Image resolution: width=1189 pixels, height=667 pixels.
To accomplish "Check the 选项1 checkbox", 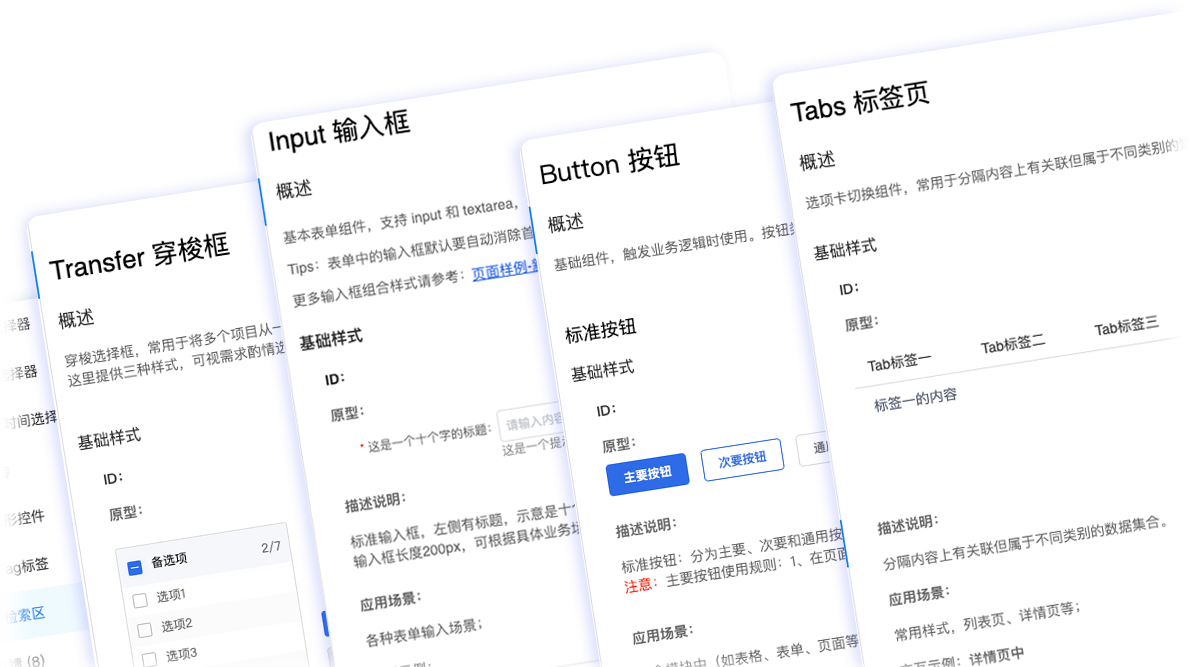I will pyautogui.click(x=140, y=599).
